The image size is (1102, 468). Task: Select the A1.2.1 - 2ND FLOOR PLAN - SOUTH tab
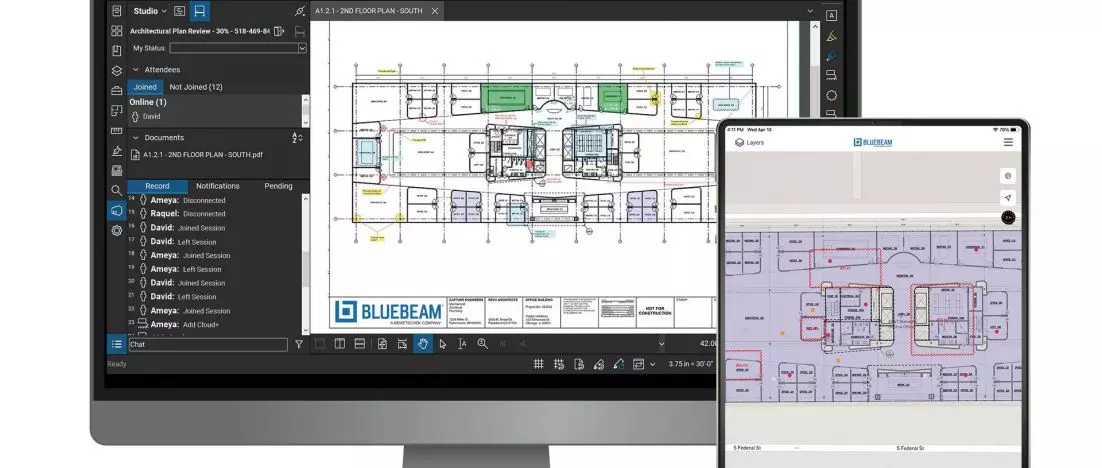369,11
